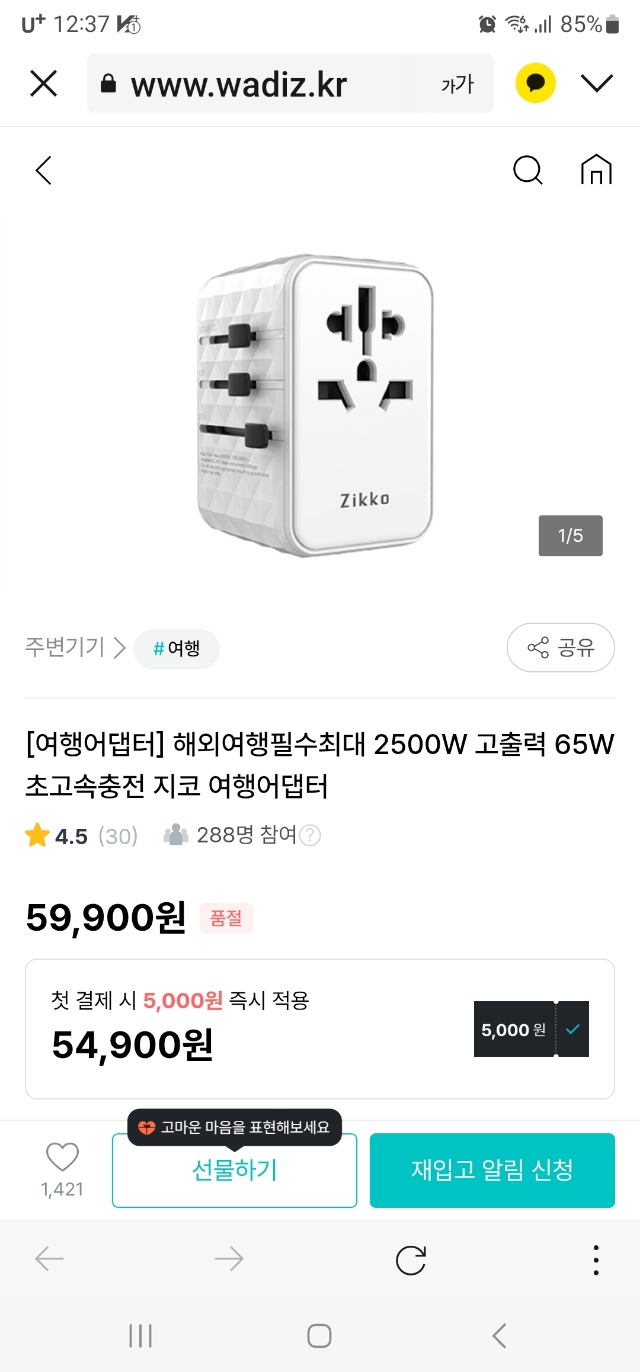Open the search magnifier icon

[527, 171]
